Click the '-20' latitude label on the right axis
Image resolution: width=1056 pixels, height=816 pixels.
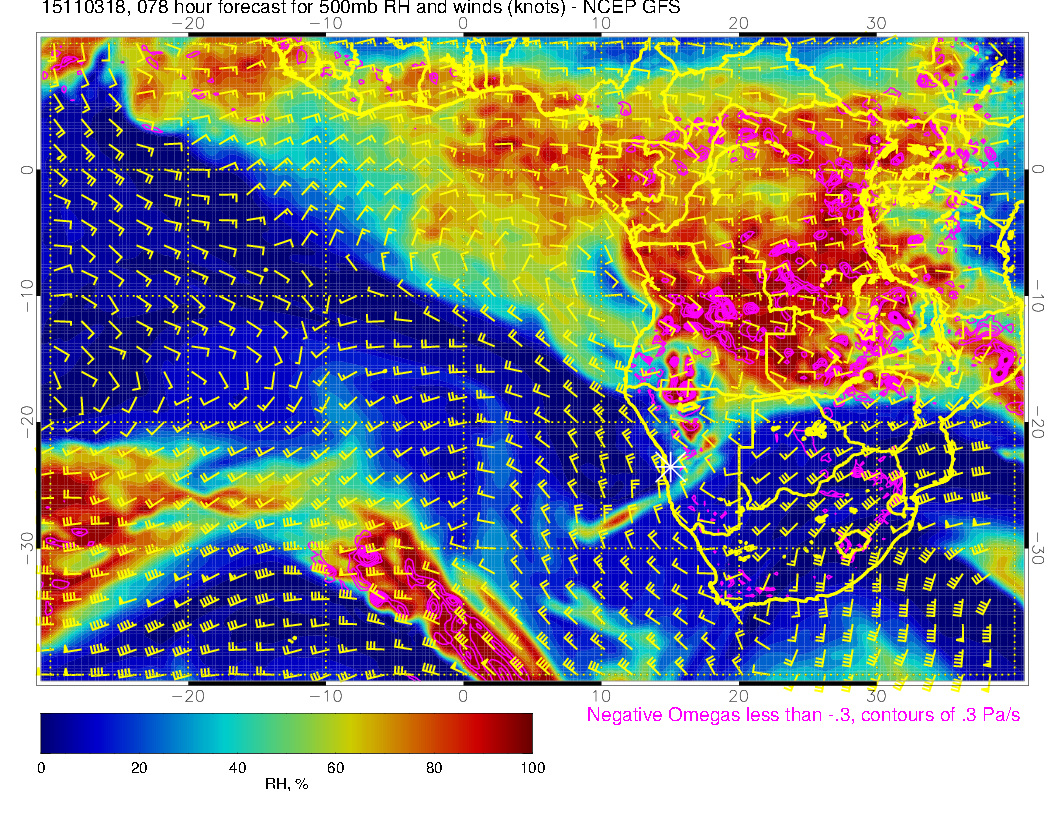click(1038, 424)
